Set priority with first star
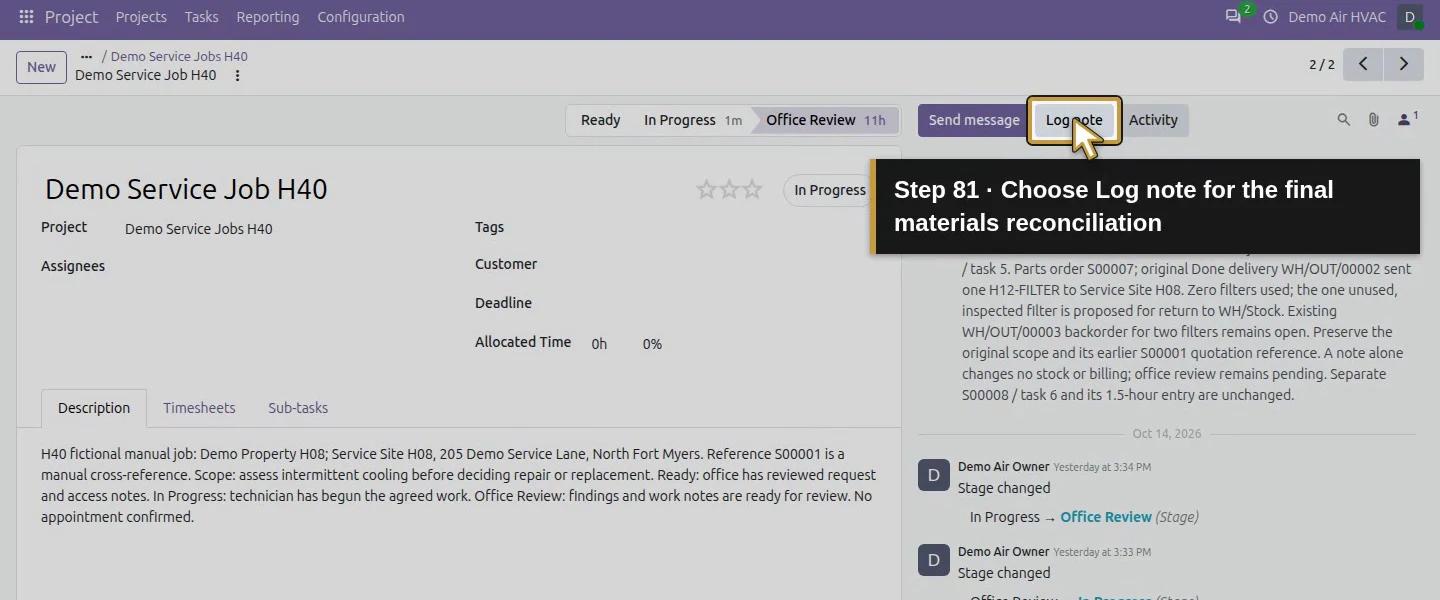The image size is (1440, 600). (707, 189)
